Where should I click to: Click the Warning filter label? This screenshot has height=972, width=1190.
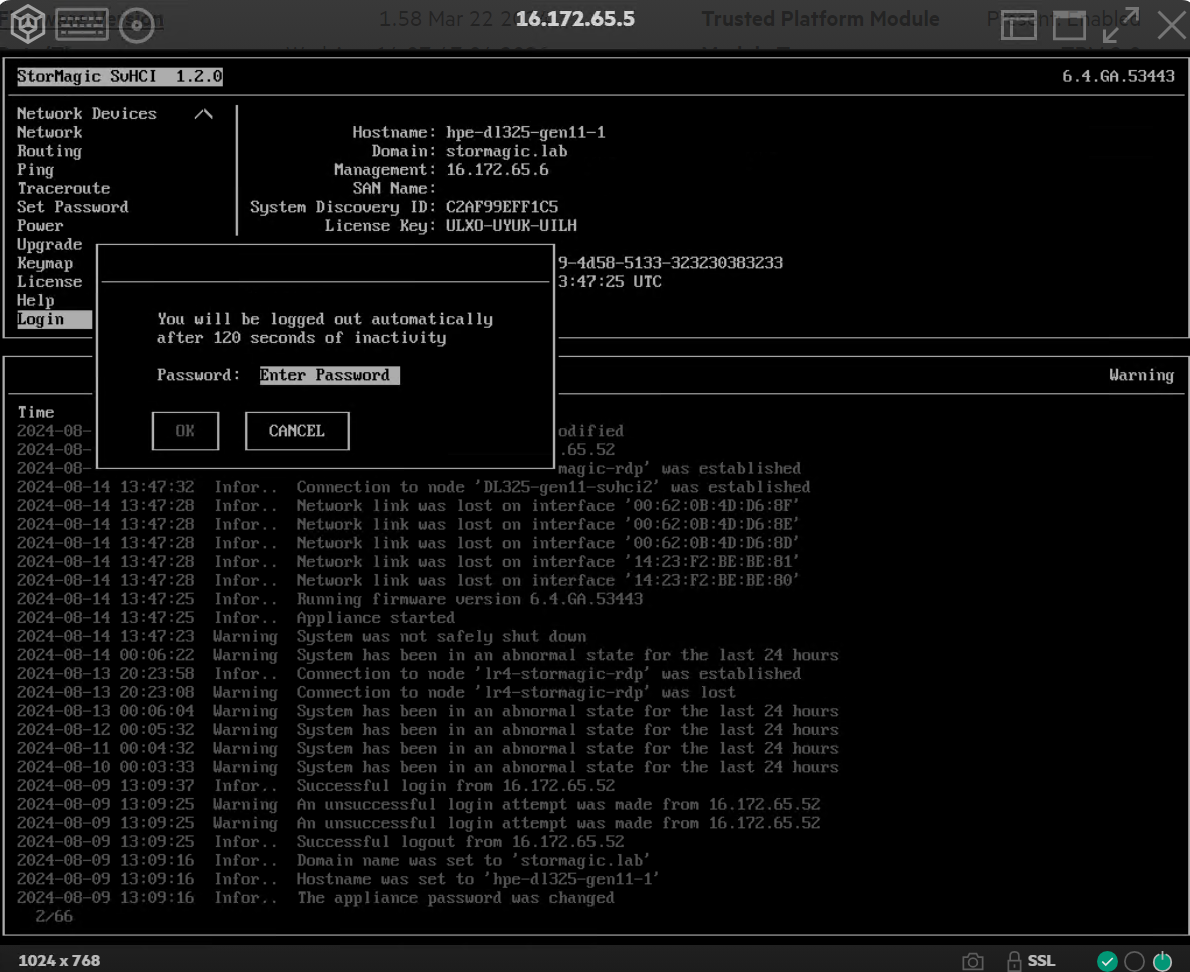(1141, 376)
